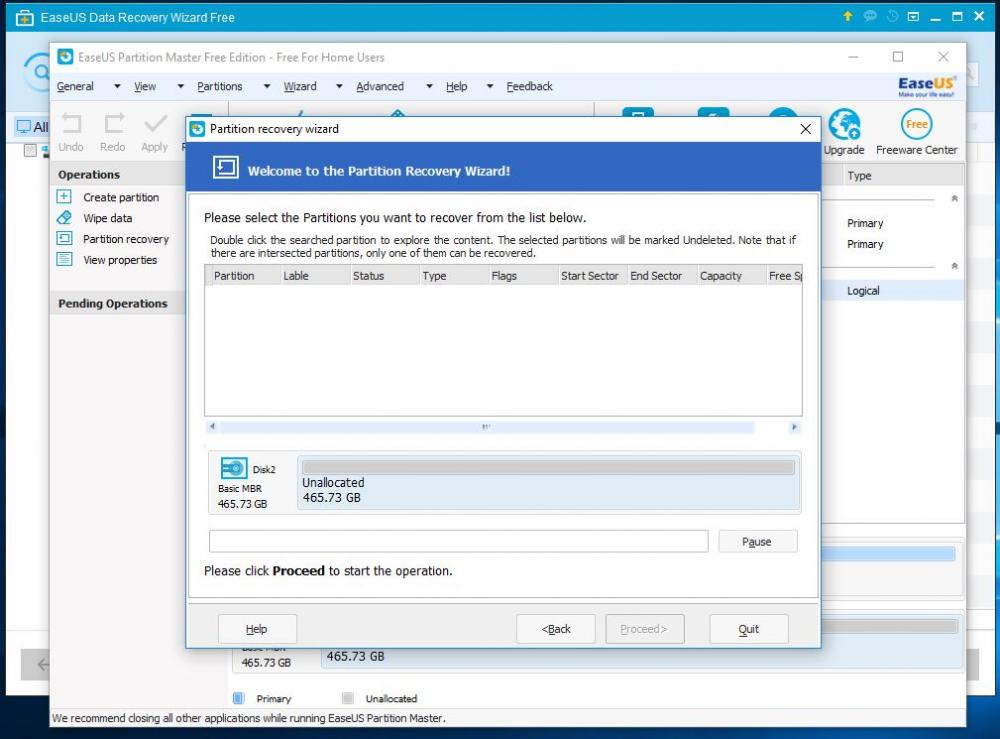The width and height of the screenshot is (1000, 739).
Task: Open the Help menu
Action: [x=456, y=86]
